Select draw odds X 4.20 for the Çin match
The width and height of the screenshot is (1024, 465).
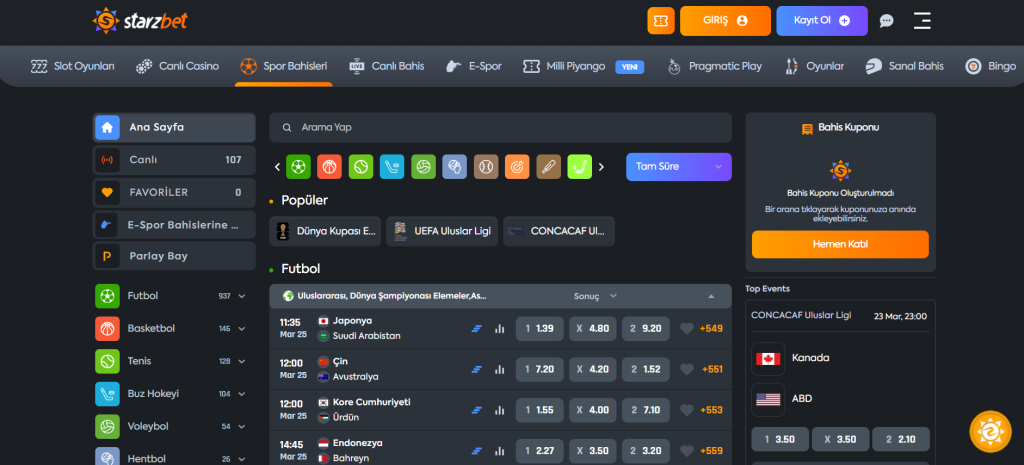(592, 369)
